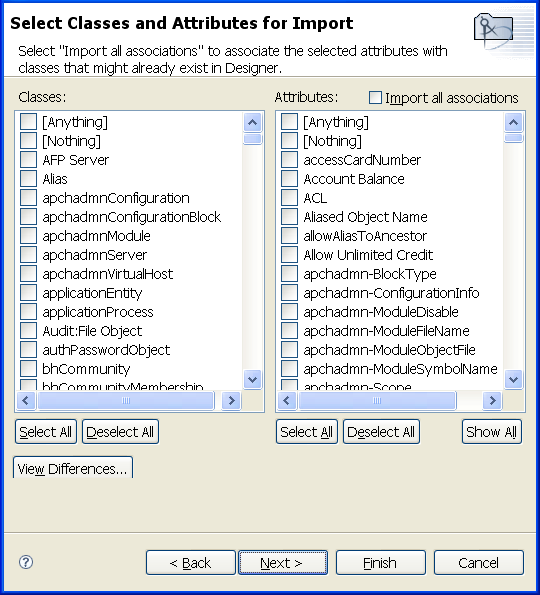Tick apchadmnConfigurationBlock class checkbox
540x595 pixels.
pyautogui.click(x=28, y=217)
